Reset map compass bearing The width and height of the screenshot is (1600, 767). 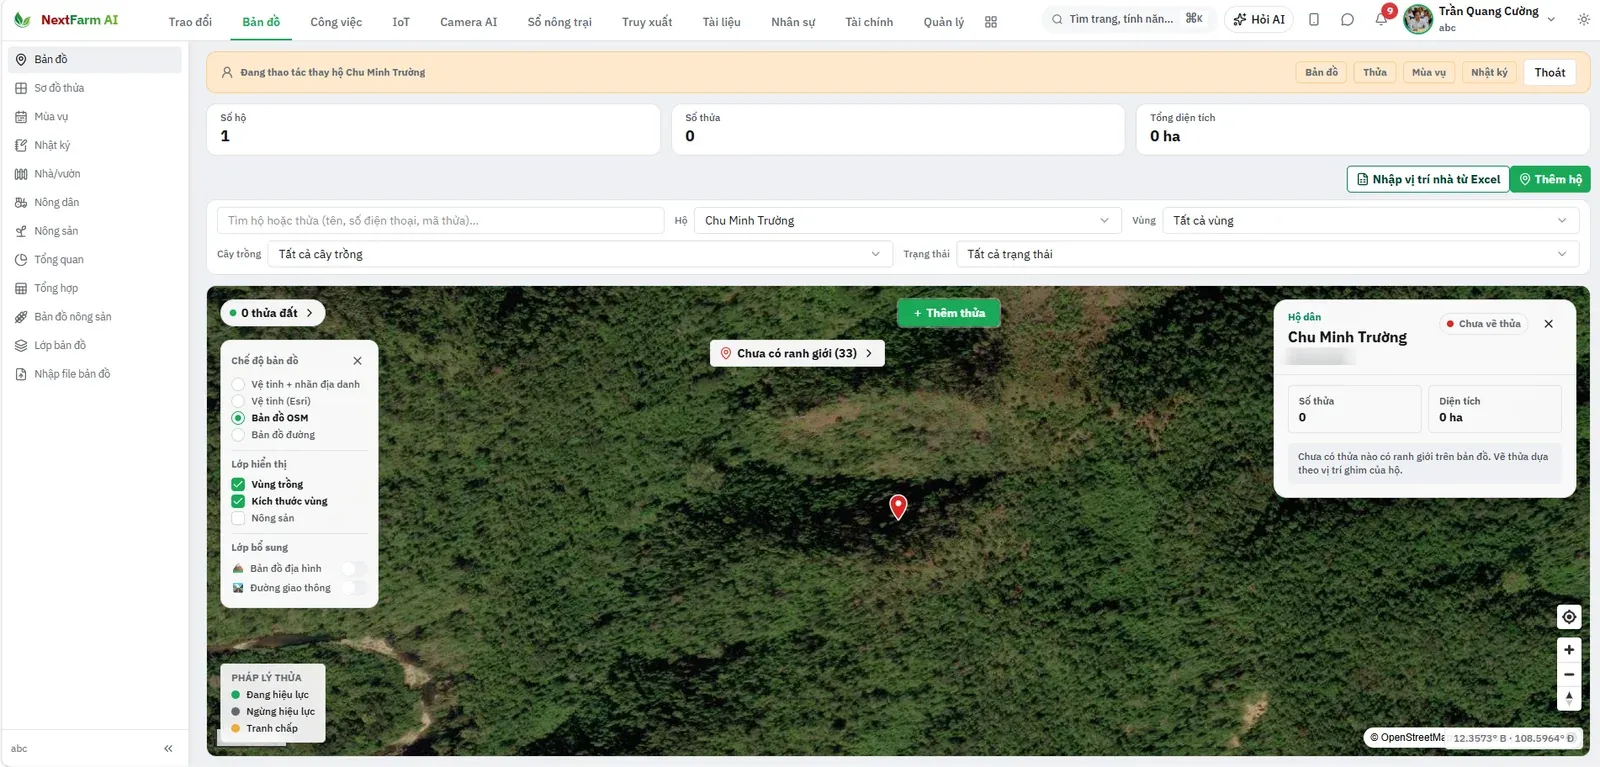pos(1569,698)
